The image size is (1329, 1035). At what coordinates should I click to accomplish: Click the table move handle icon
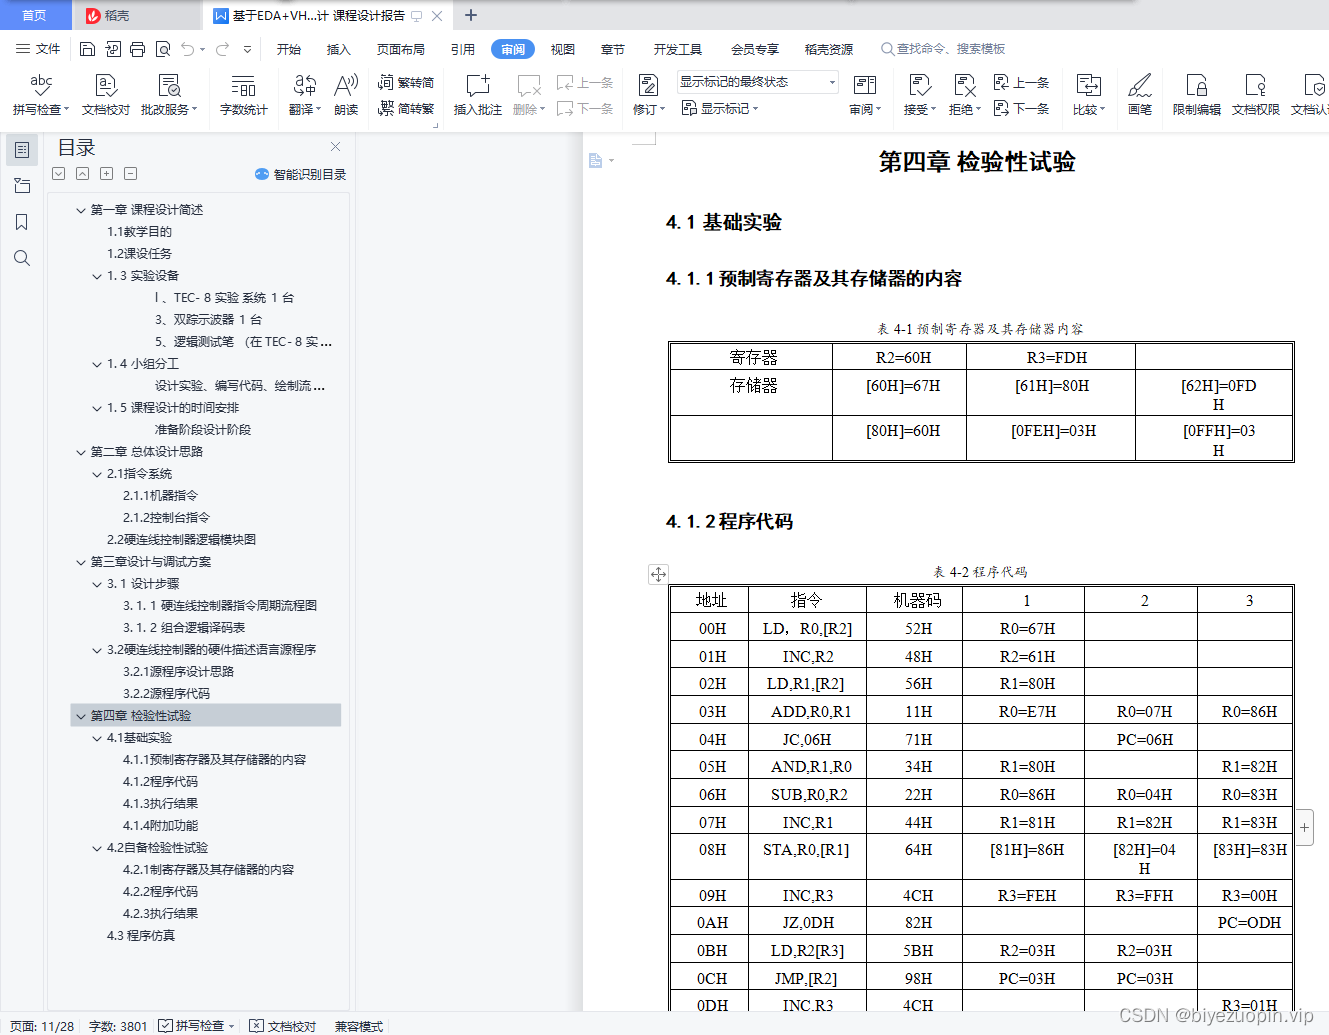(x=658, y=574)
